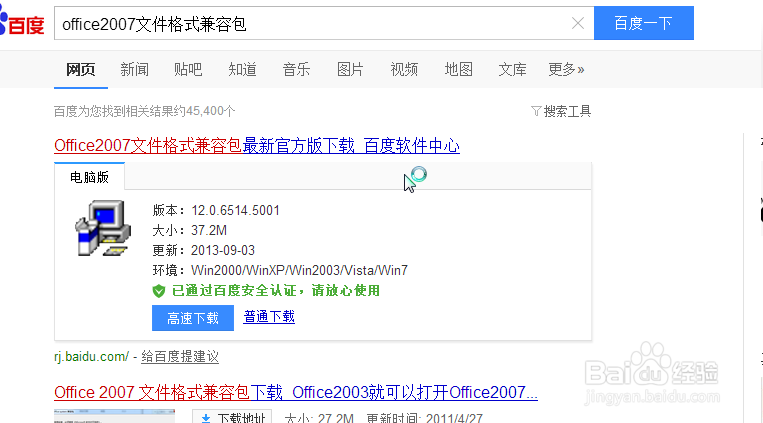
Task: Click the green safety shield icon
Action: click(159, 291)
